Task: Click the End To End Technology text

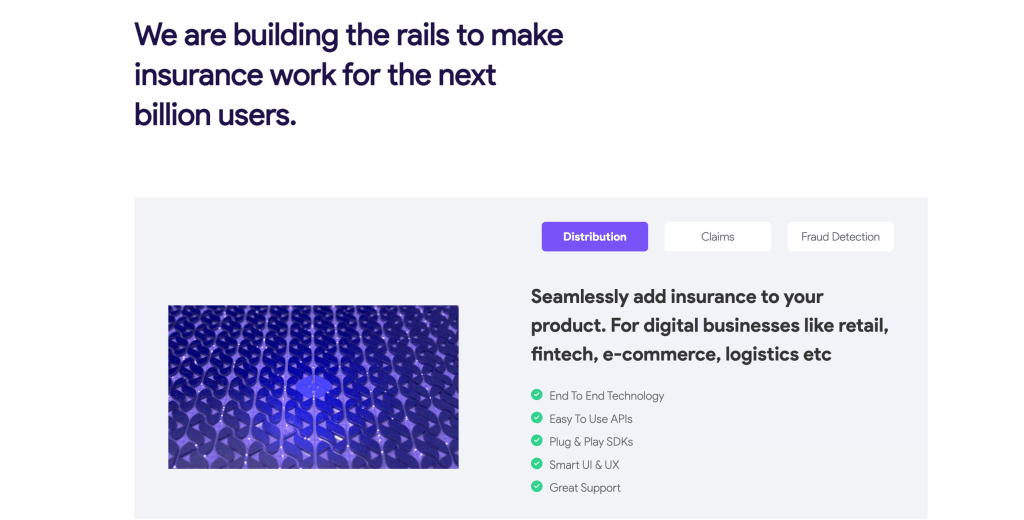Action: pyautogui.click(x=606, y=396)
